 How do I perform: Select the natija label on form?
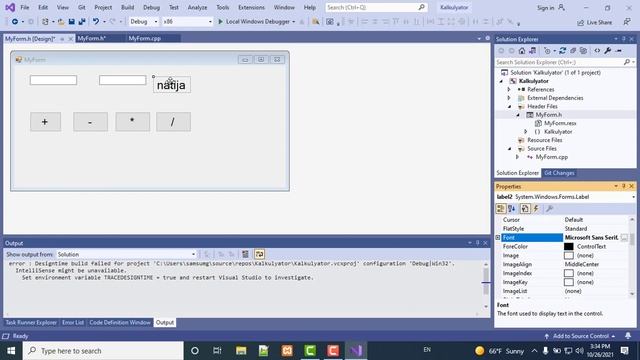click(x=171, y=85)
